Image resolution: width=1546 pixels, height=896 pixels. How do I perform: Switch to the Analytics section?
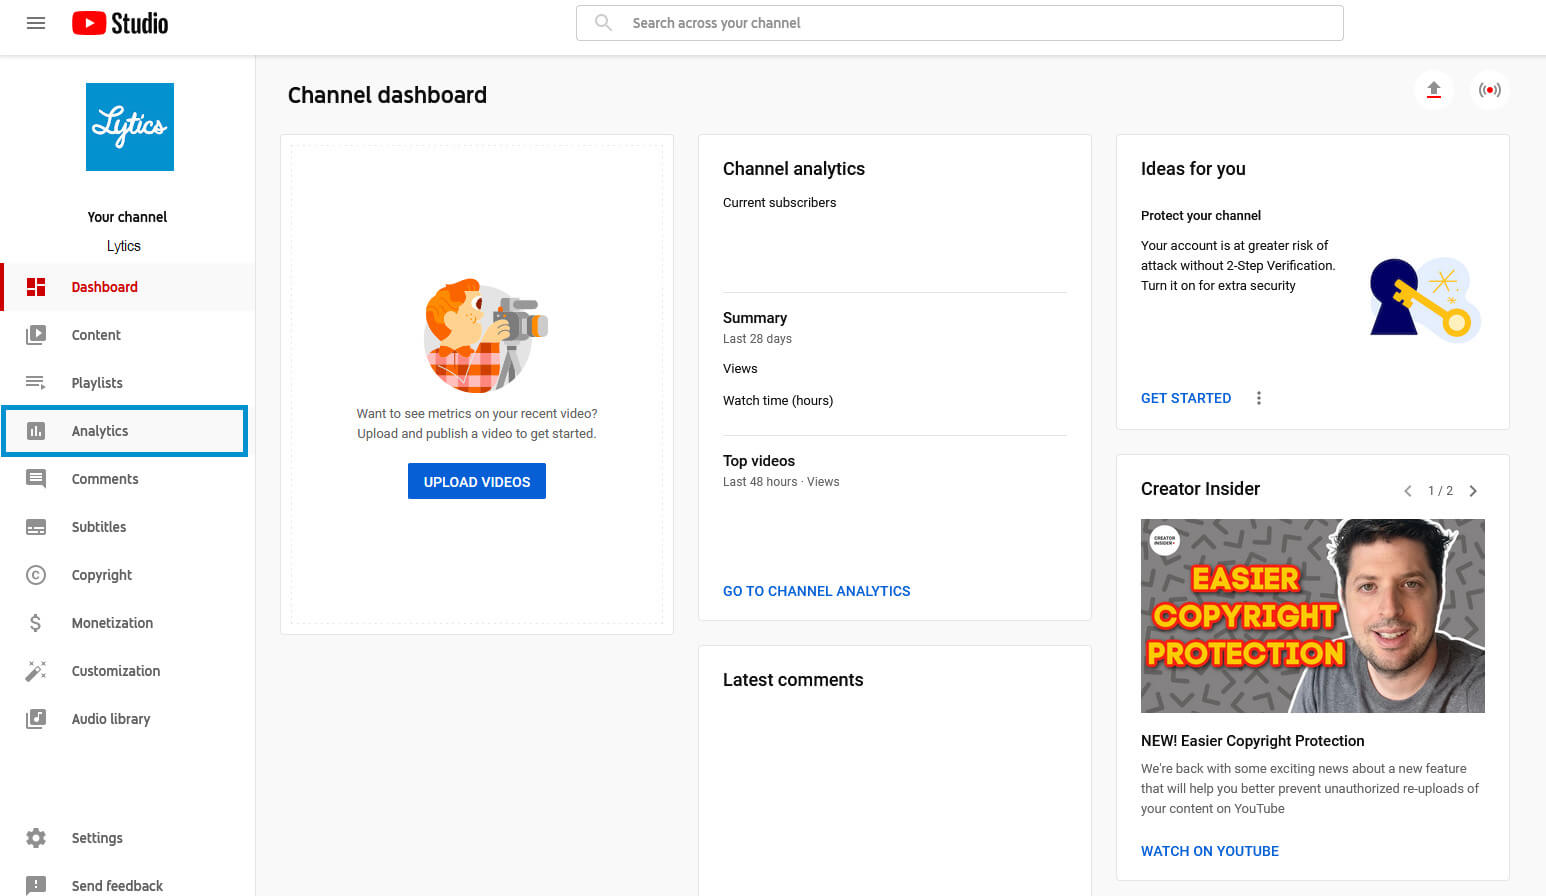100,431
